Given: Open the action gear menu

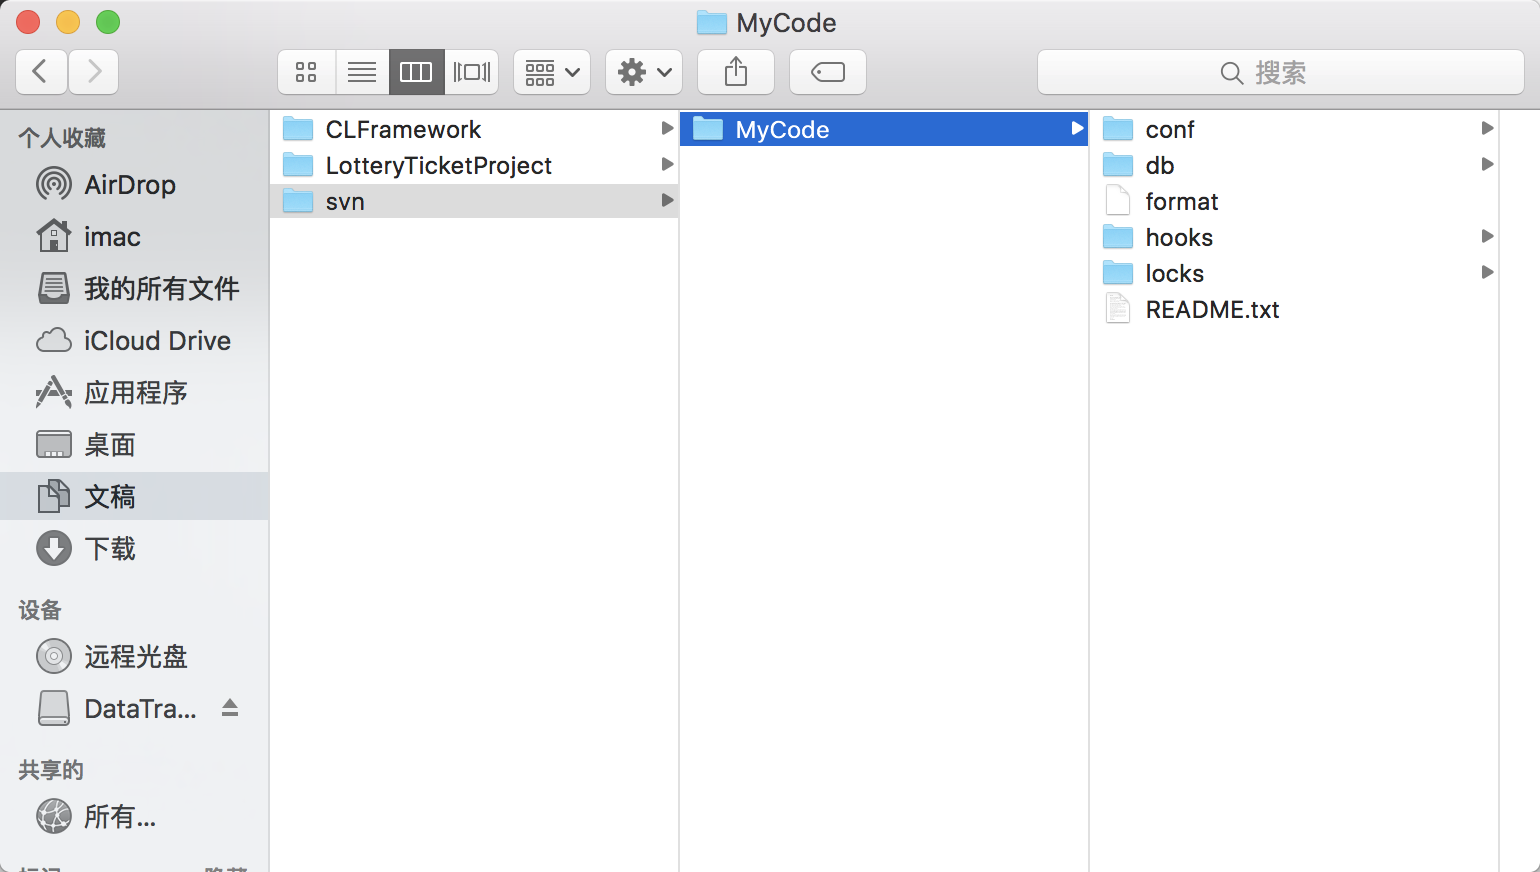Looking at the screenshot, I should [x=644, y=72].
